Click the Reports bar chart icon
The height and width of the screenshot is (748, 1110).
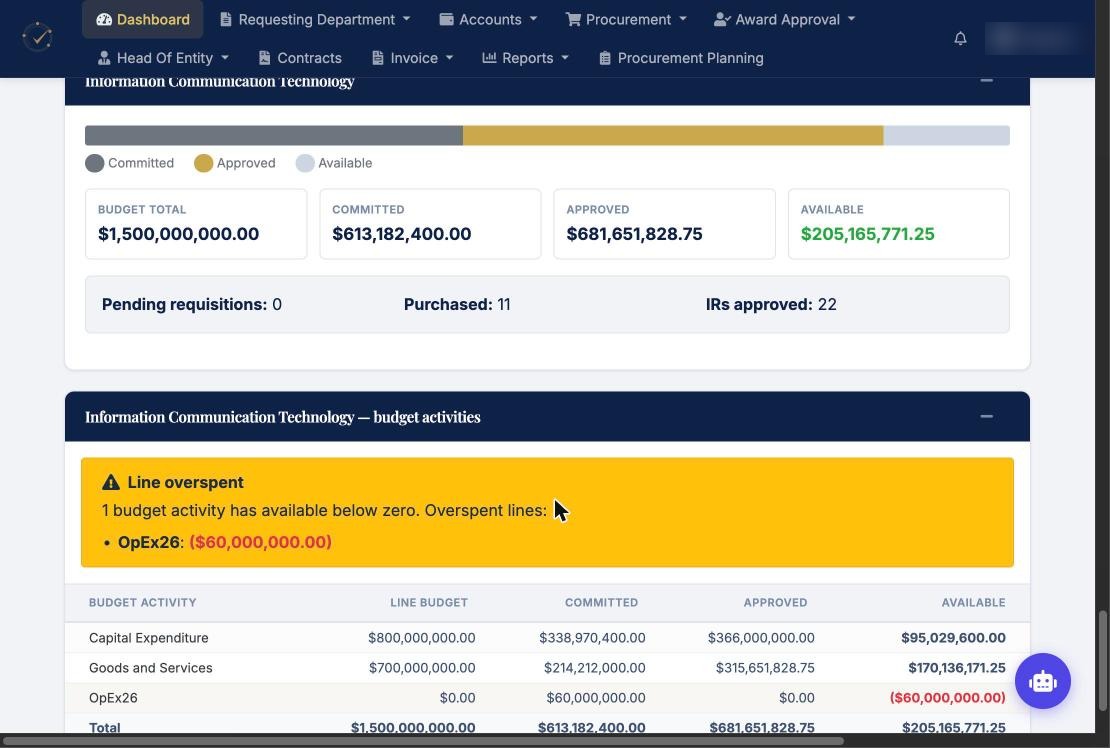[x=489, y=58]
